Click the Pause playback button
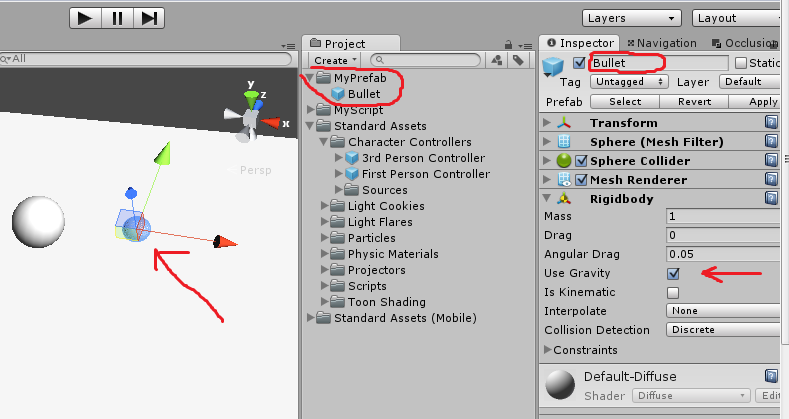Viewport: 789px width, 419px height. 117,19
